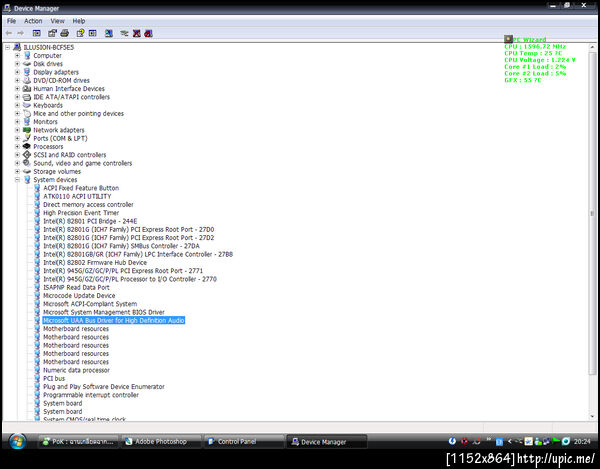
Task: Click the Windows Start orb
Action: tap(17, 441)
